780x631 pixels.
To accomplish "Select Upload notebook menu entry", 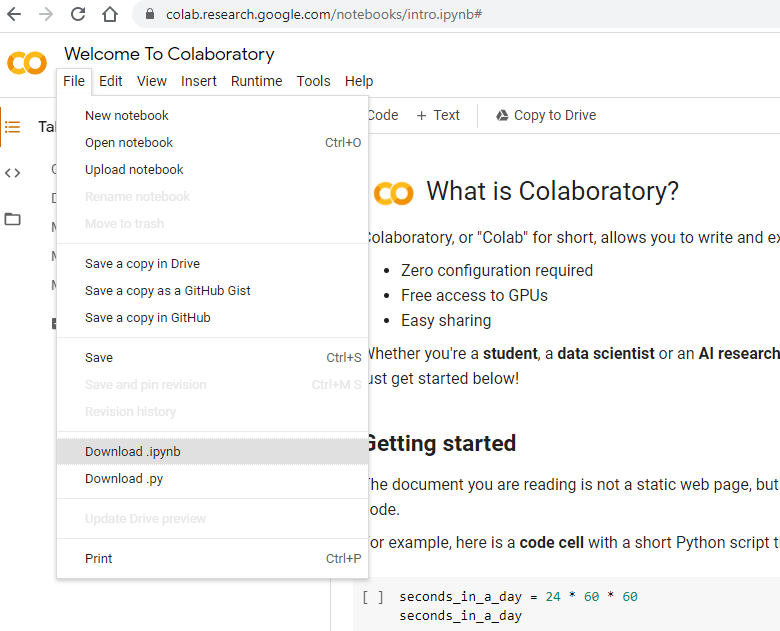I will click(212, 170).
